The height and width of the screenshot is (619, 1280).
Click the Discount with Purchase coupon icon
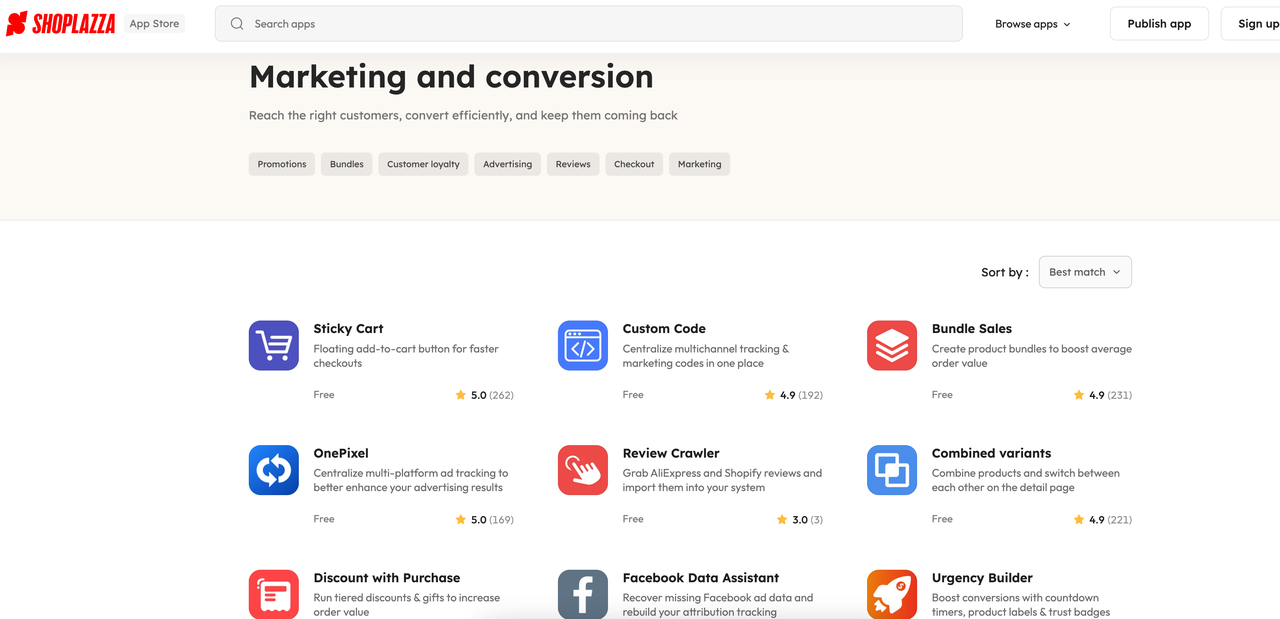pos(273,594)
